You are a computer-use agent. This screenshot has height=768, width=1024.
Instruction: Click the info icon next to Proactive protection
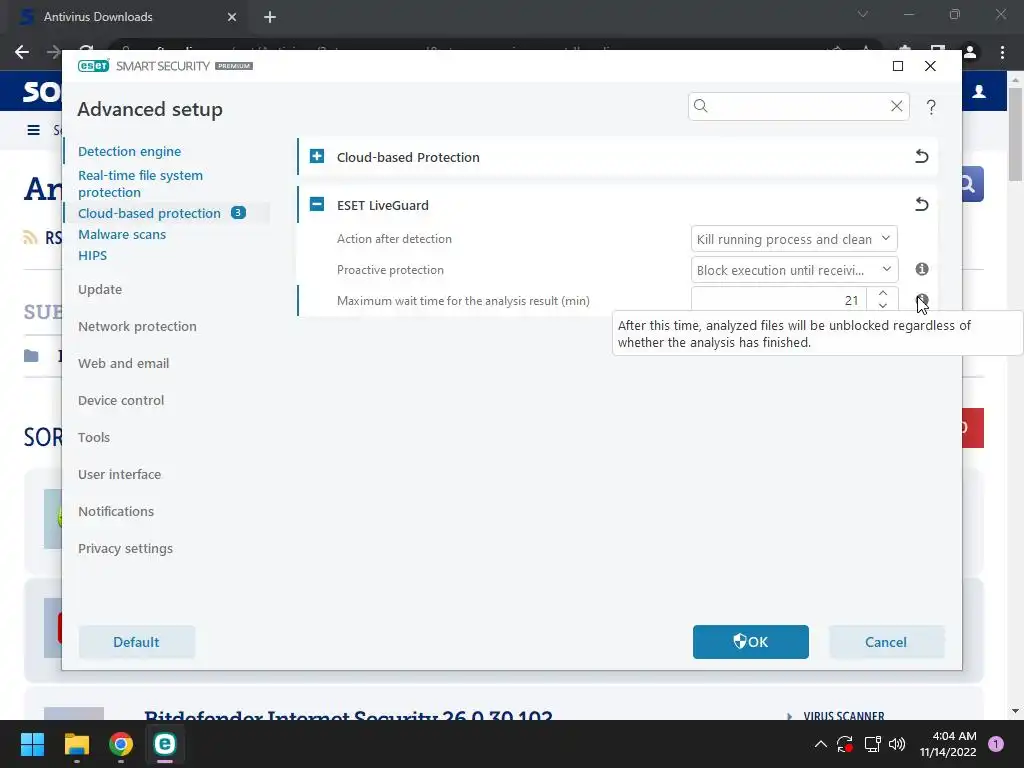(921, 269)
